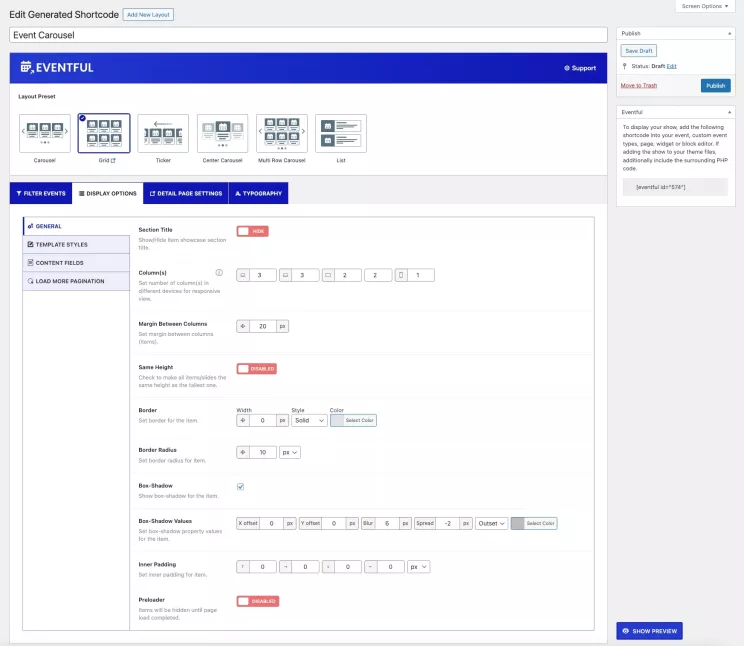
Task: Switch to the Filter Events tab
Action: click(x=40, y=193)
